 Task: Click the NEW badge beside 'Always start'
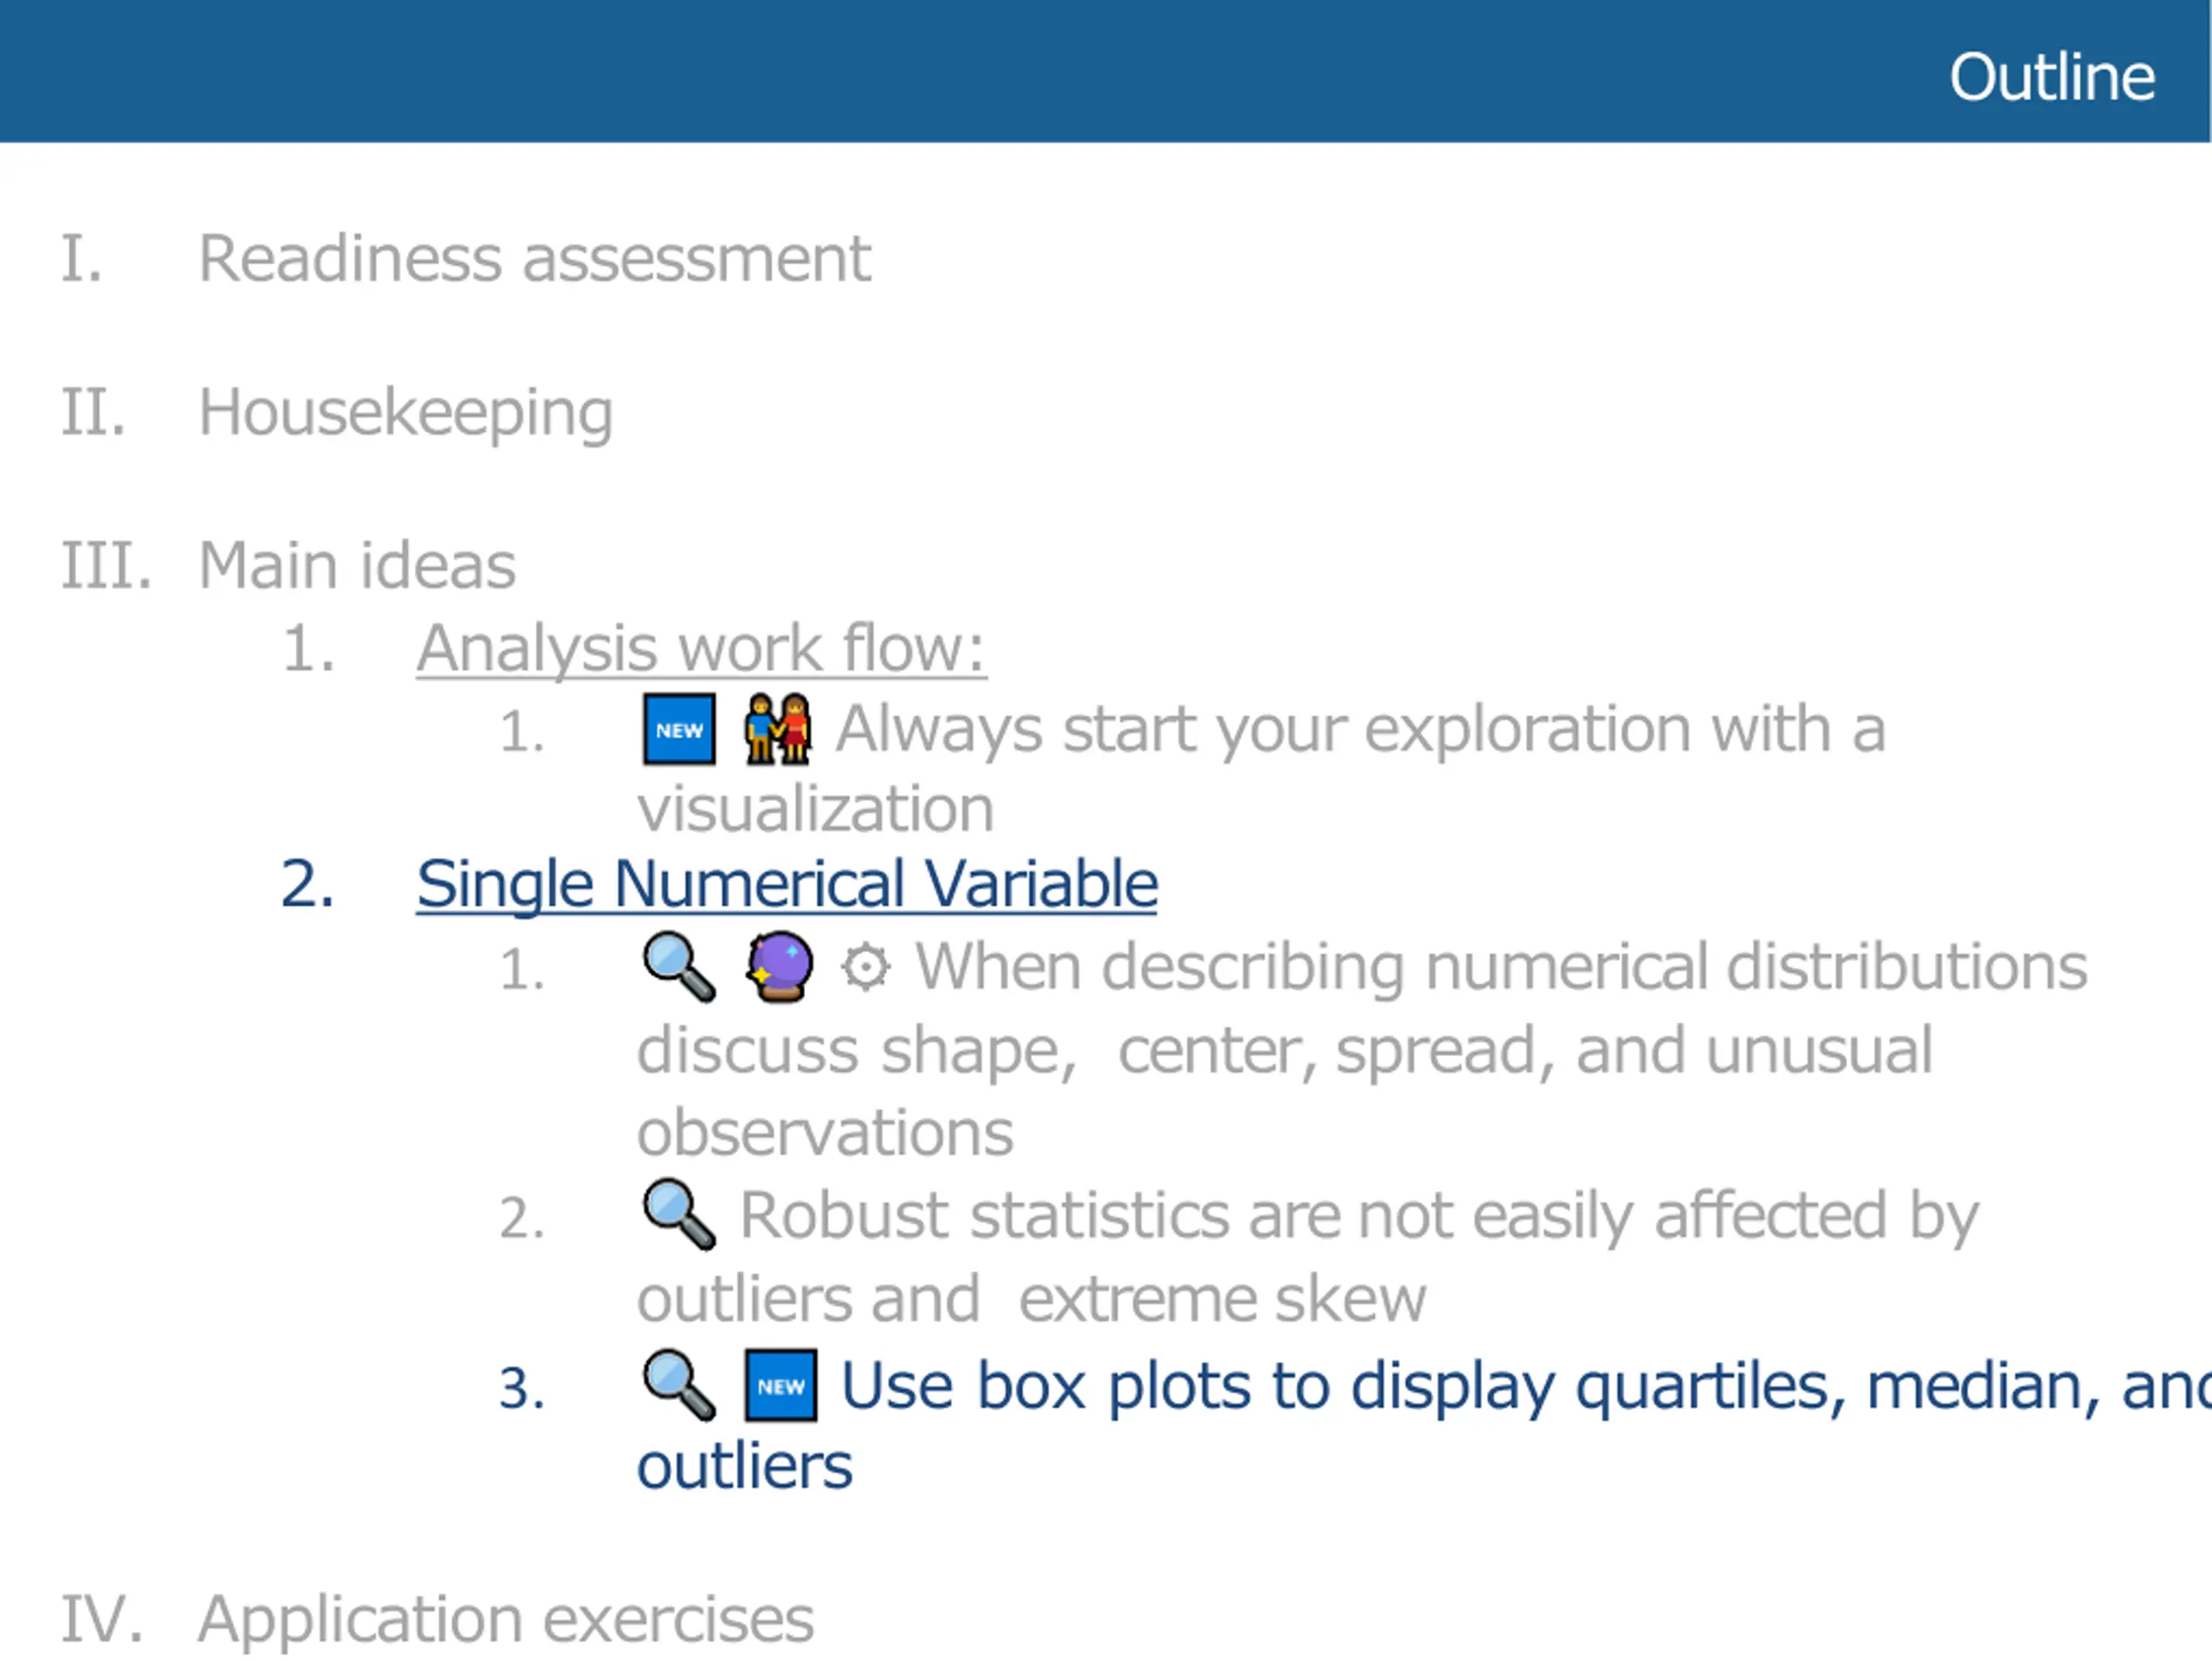[x=679, y=729]
